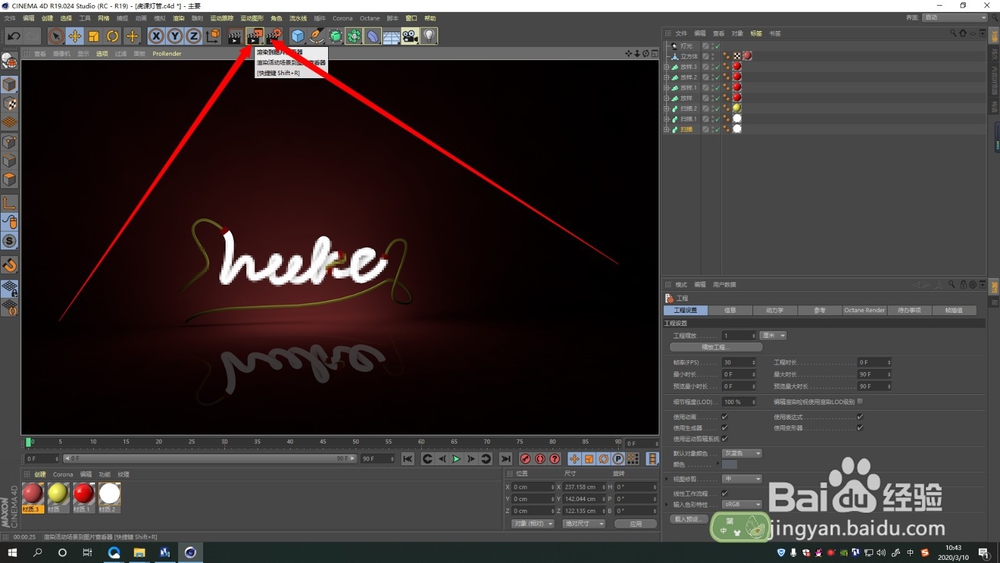
Task: Select the 工程设置 tab
Action: click(x=686, y=311)
